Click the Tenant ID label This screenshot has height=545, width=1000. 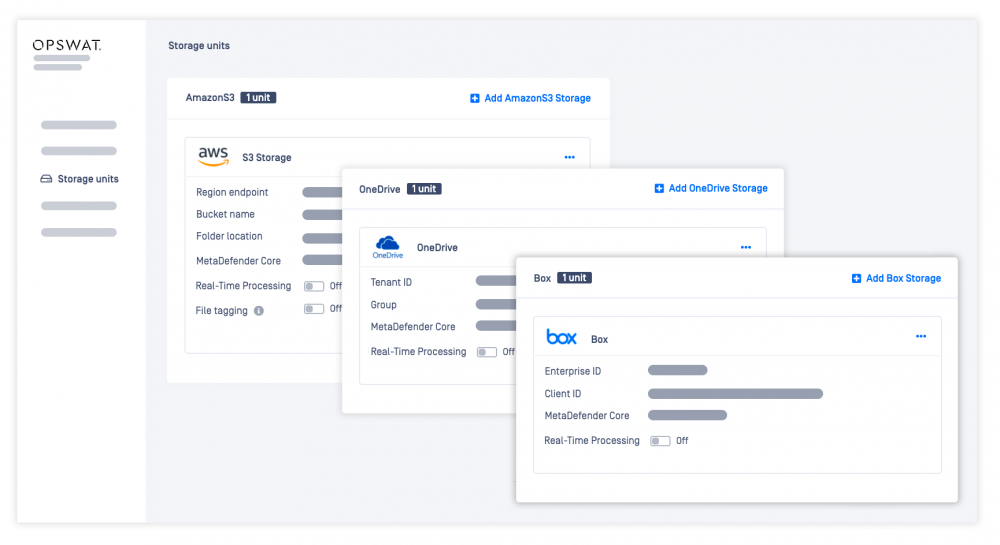coord(391,282)
